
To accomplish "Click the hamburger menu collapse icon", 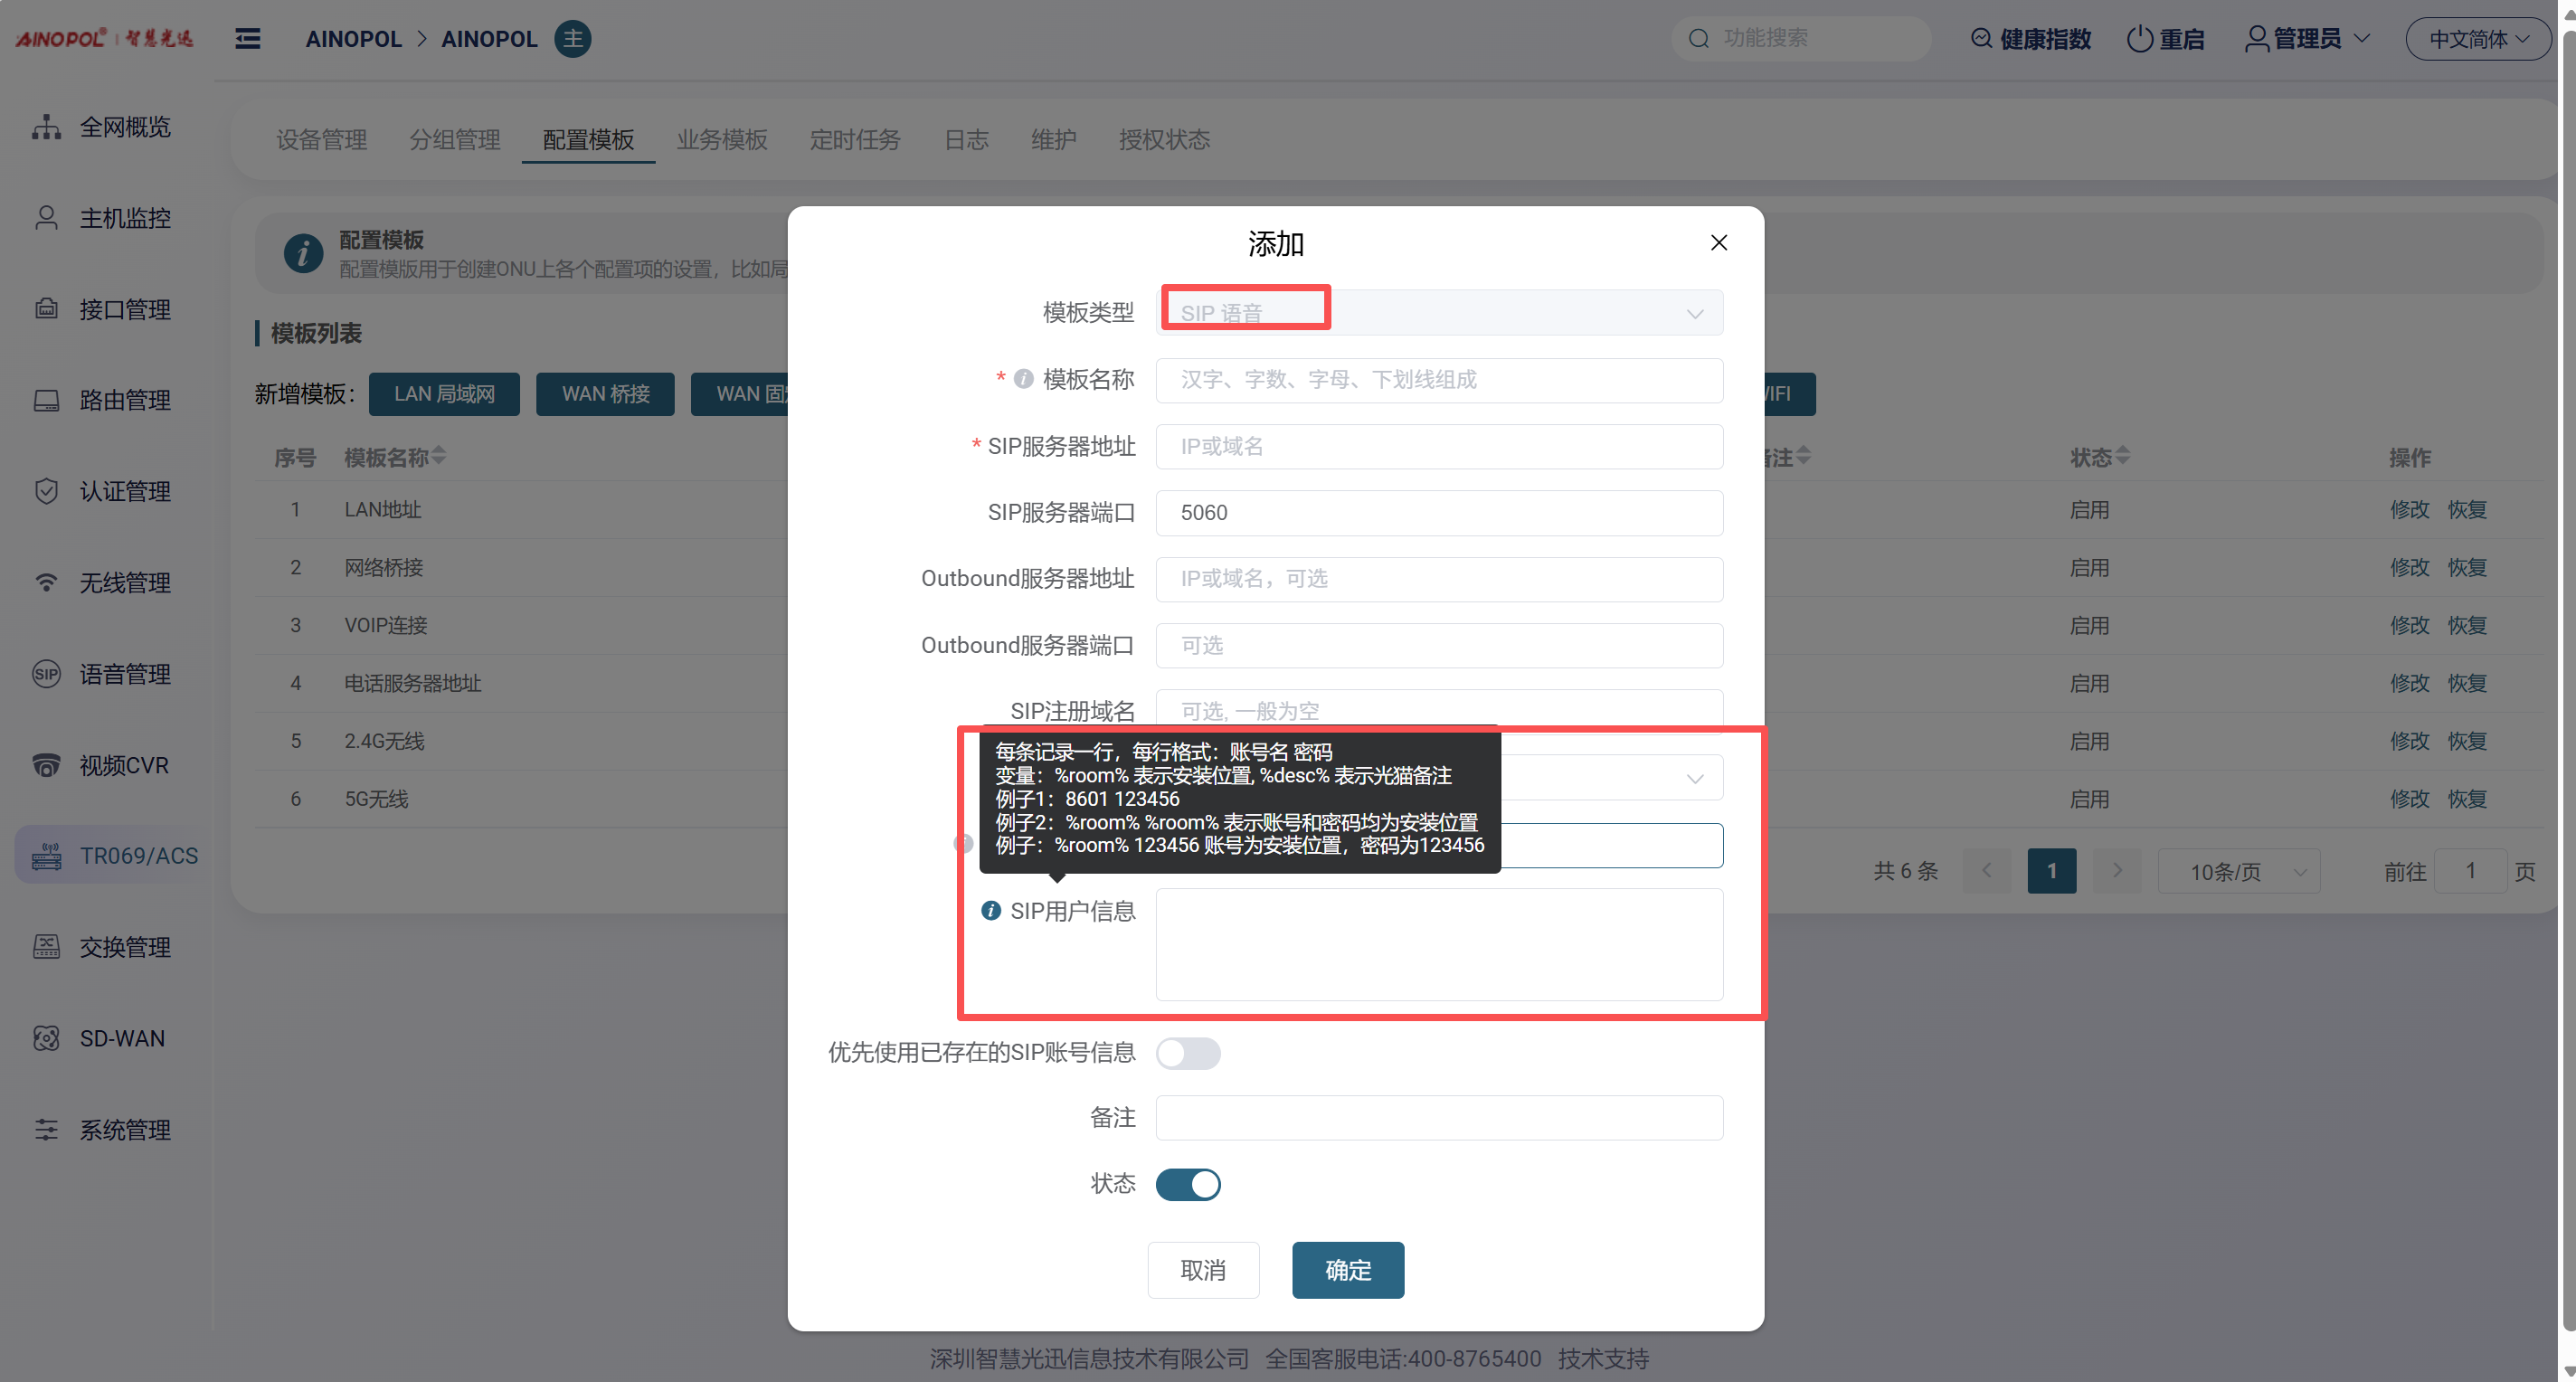I will (247, 39).
